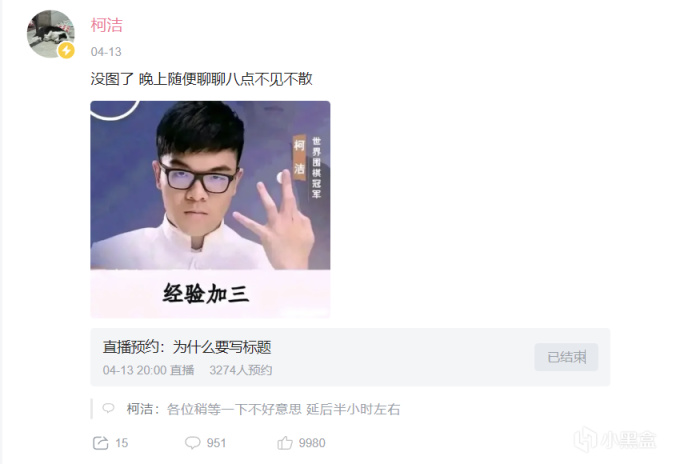Click the 小黑盒 watermark logo

[616, 440]
